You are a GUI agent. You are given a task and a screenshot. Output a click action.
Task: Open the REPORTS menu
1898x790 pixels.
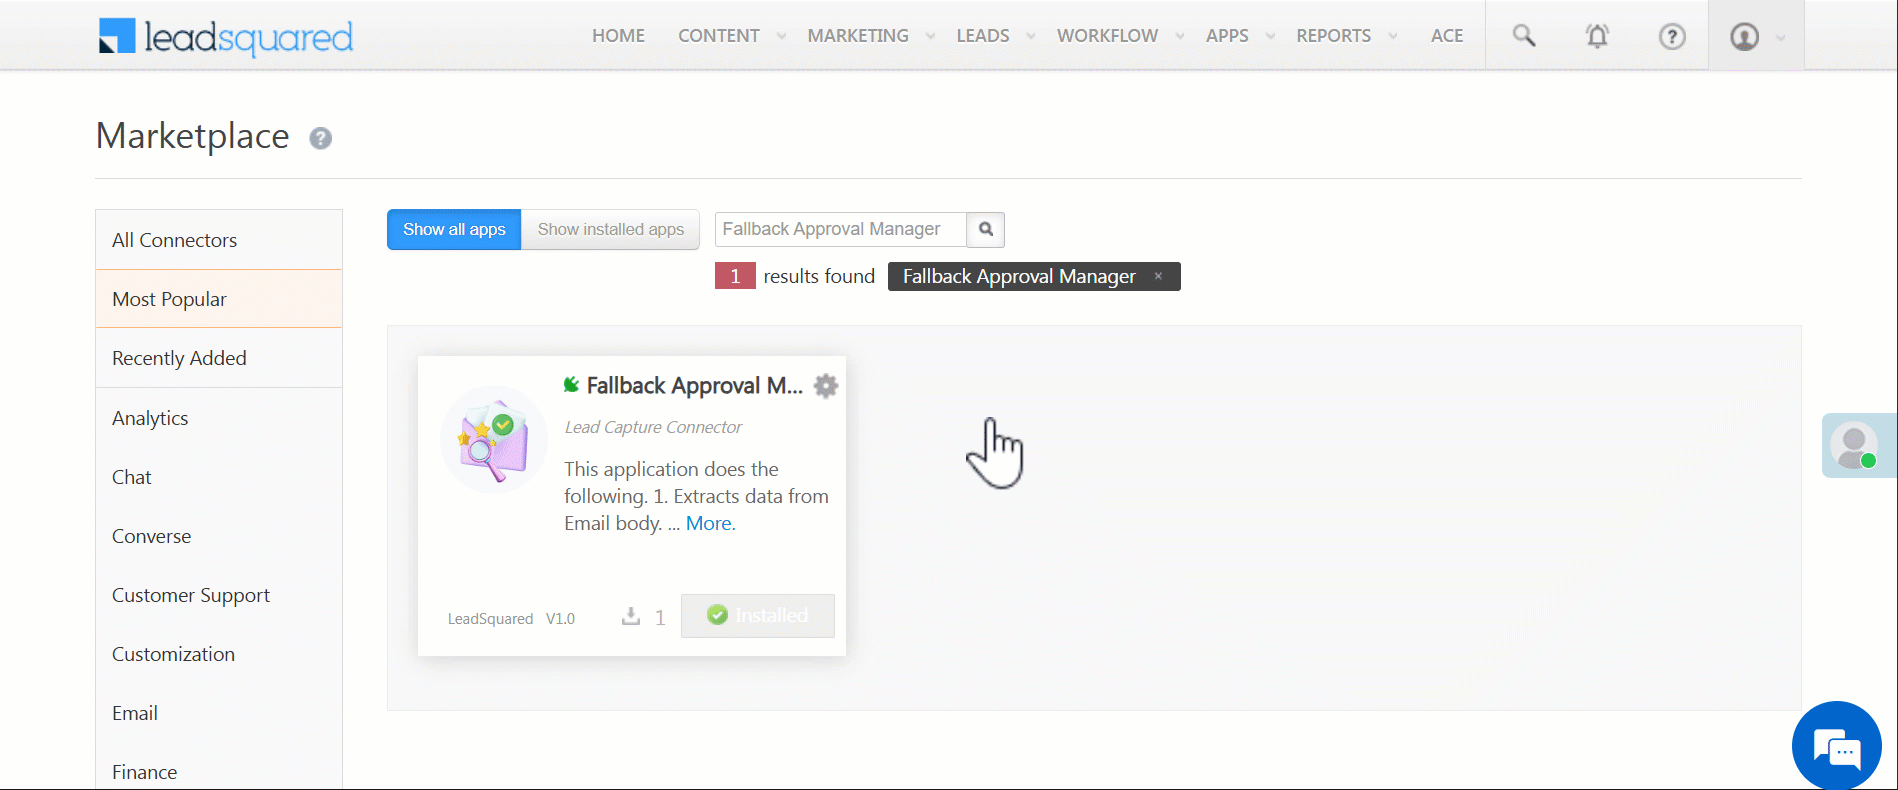pyautogui.click(x=1333, y=36)
